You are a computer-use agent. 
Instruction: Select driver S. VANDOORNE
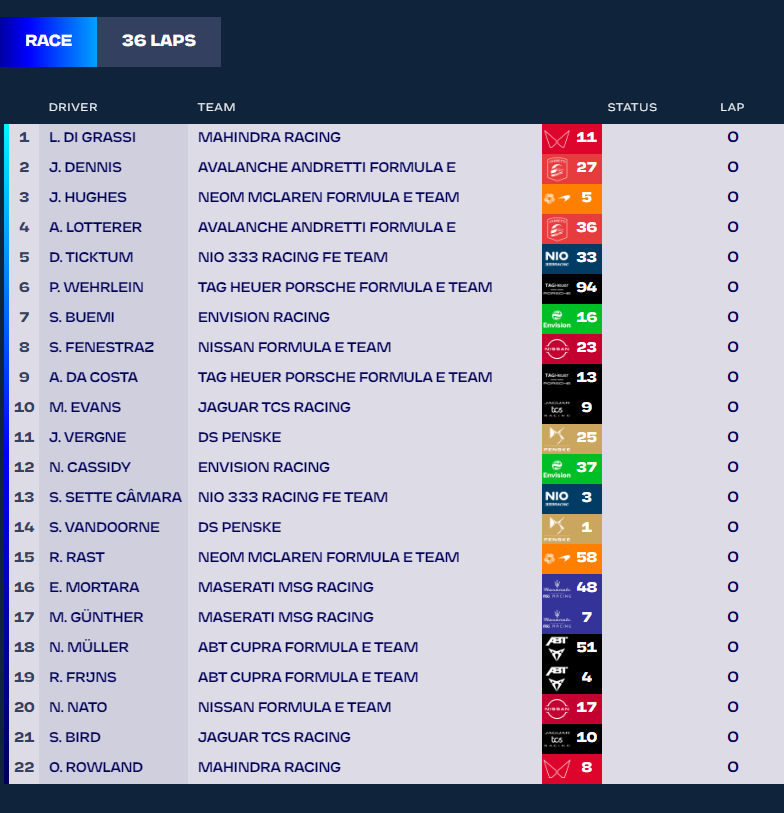pos(104,528)
